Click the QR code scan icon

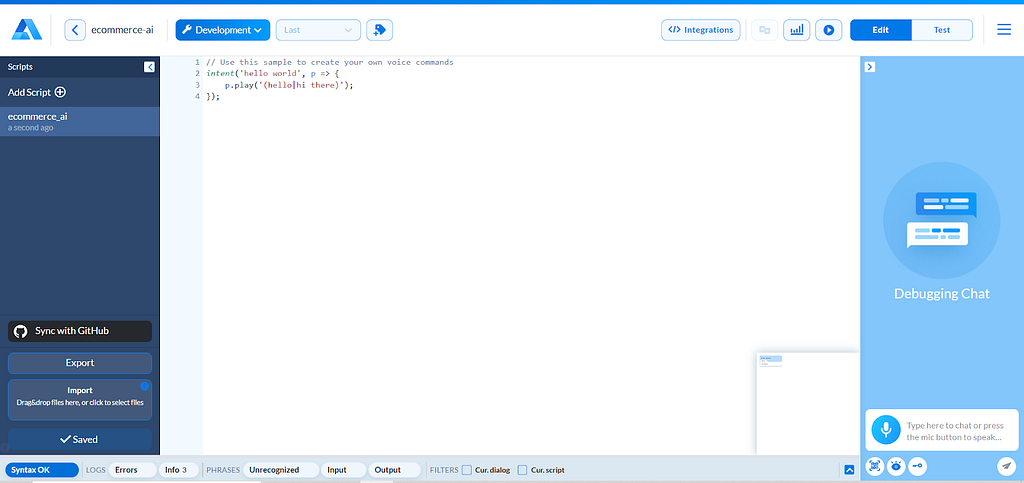[x=875, y=466]
